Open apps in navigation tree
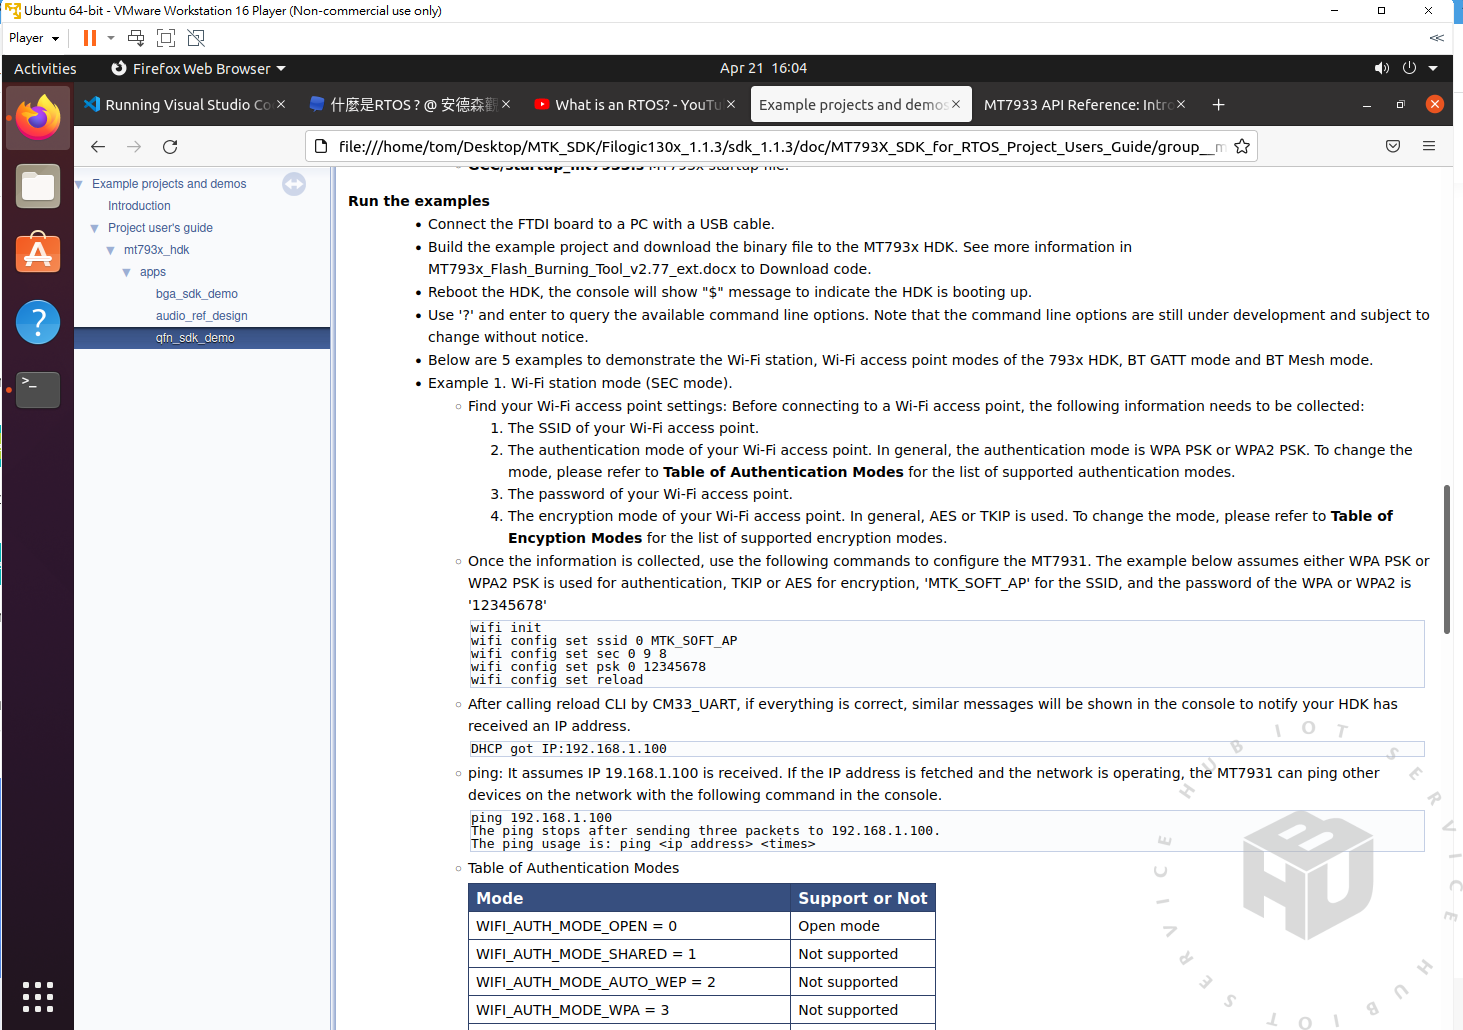The image size is (1463, 1030). 153,272
